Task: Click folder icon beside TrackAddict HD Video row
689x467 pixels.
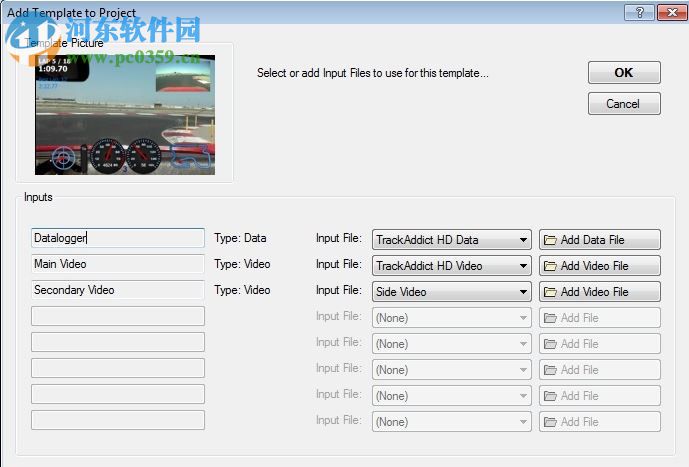Action: pos(550,266)
